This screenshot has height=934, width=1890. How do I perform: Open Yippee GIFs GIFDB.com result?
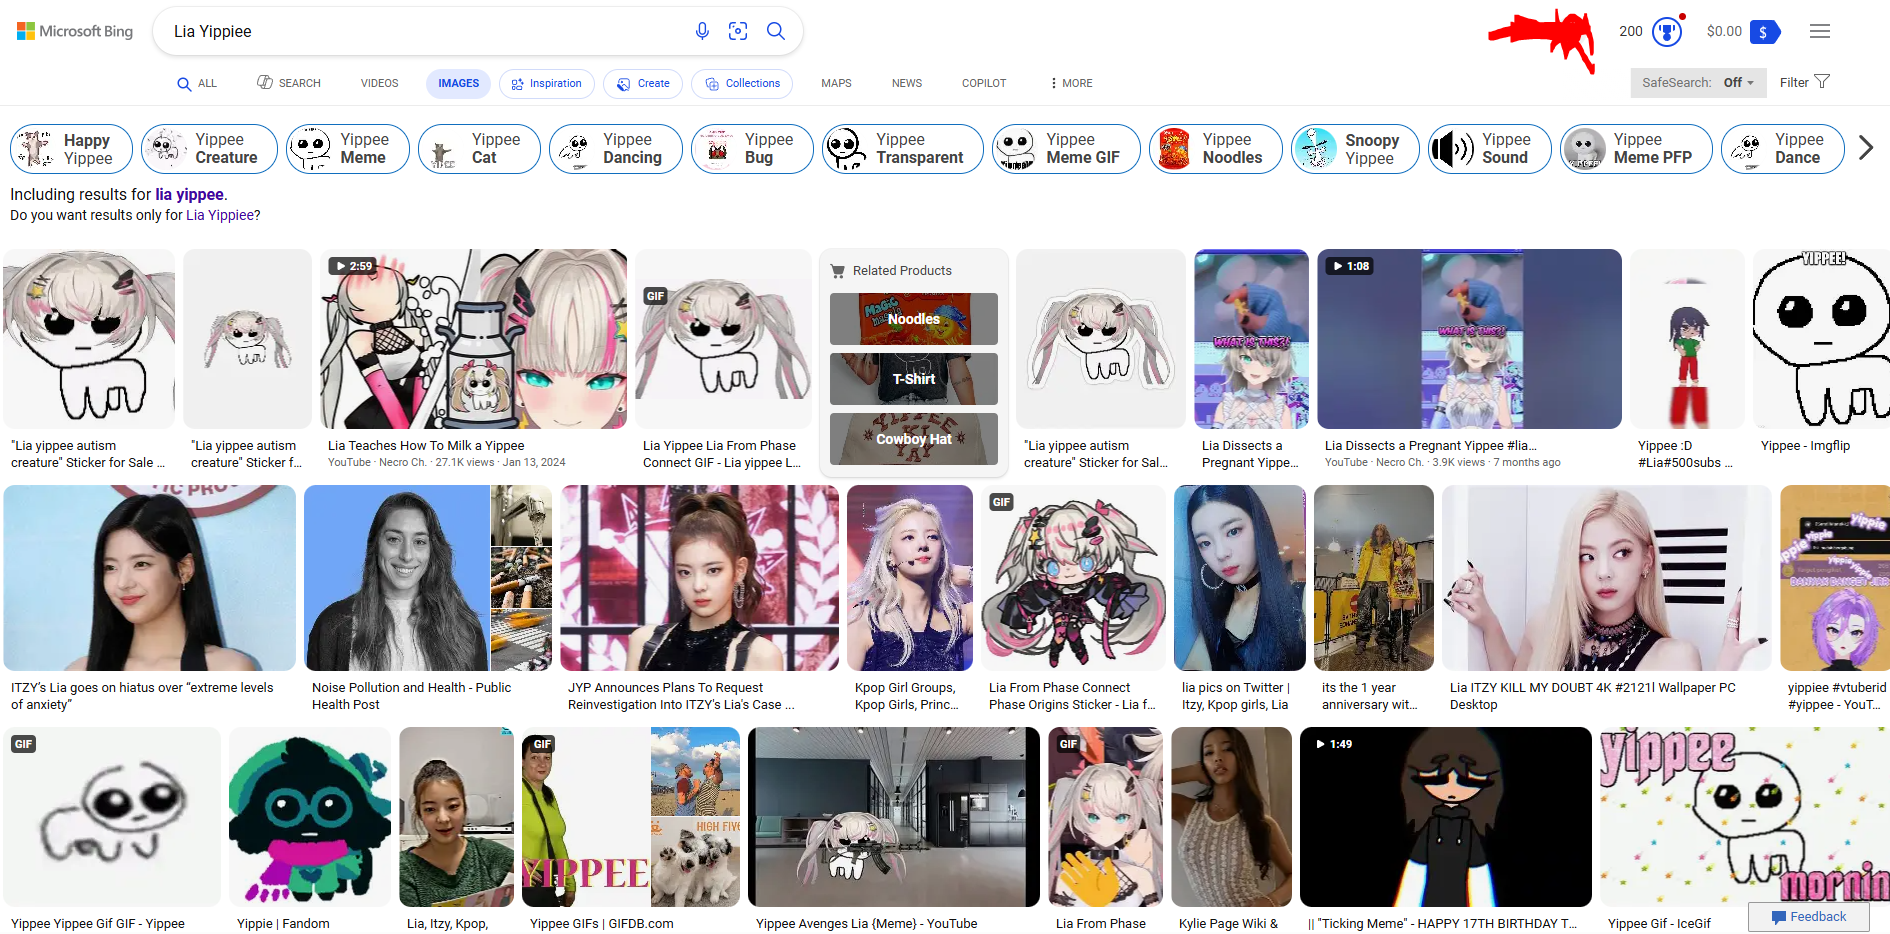pos(631,817)
